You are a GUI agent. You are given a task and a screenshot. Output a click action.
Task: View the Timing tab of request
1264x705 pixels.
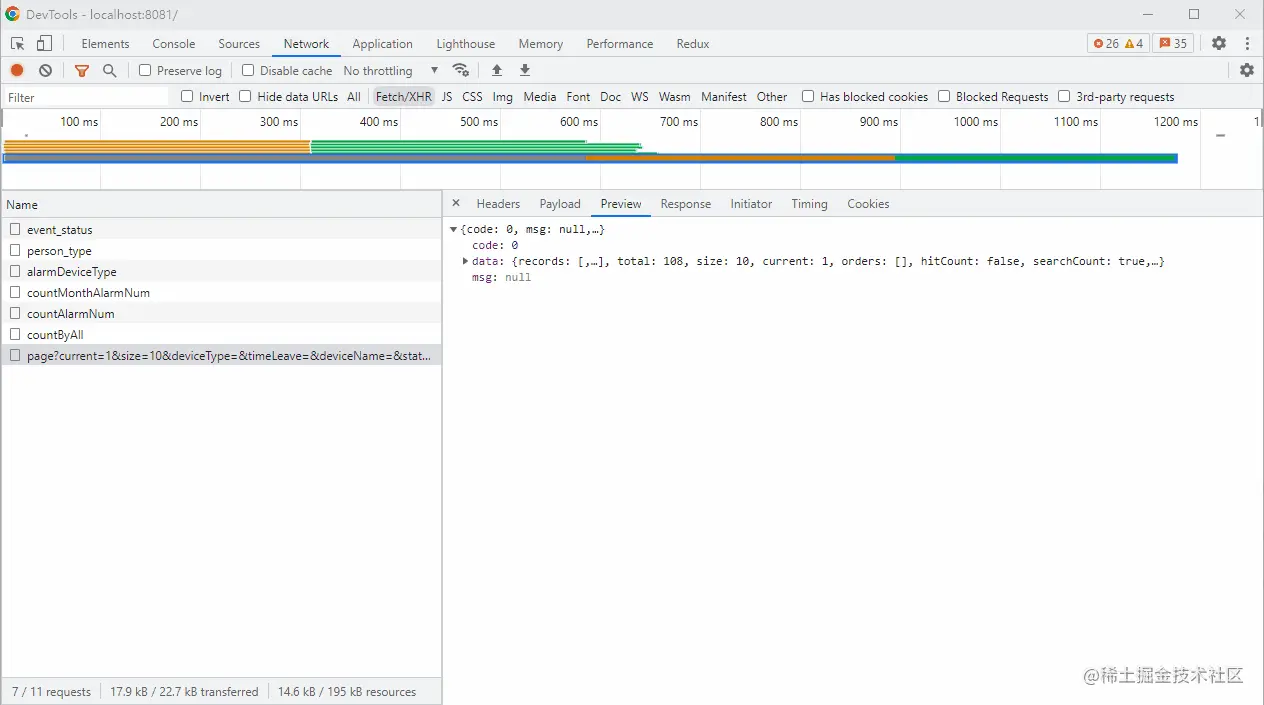click(x=809, y=203)
